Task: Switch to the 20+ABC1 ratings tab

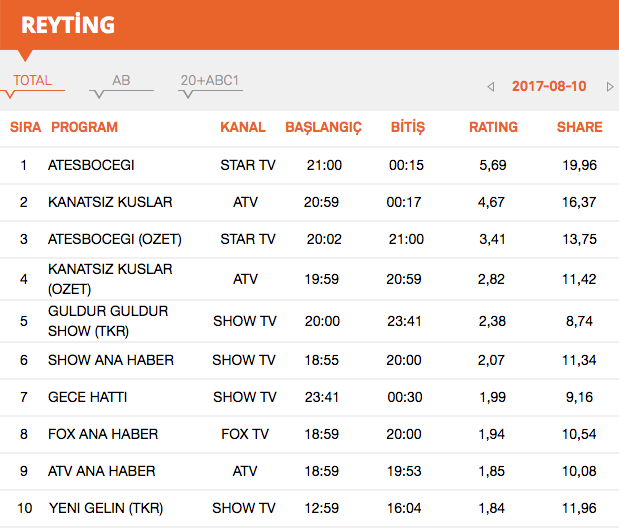Action: [x=210, y=81]
